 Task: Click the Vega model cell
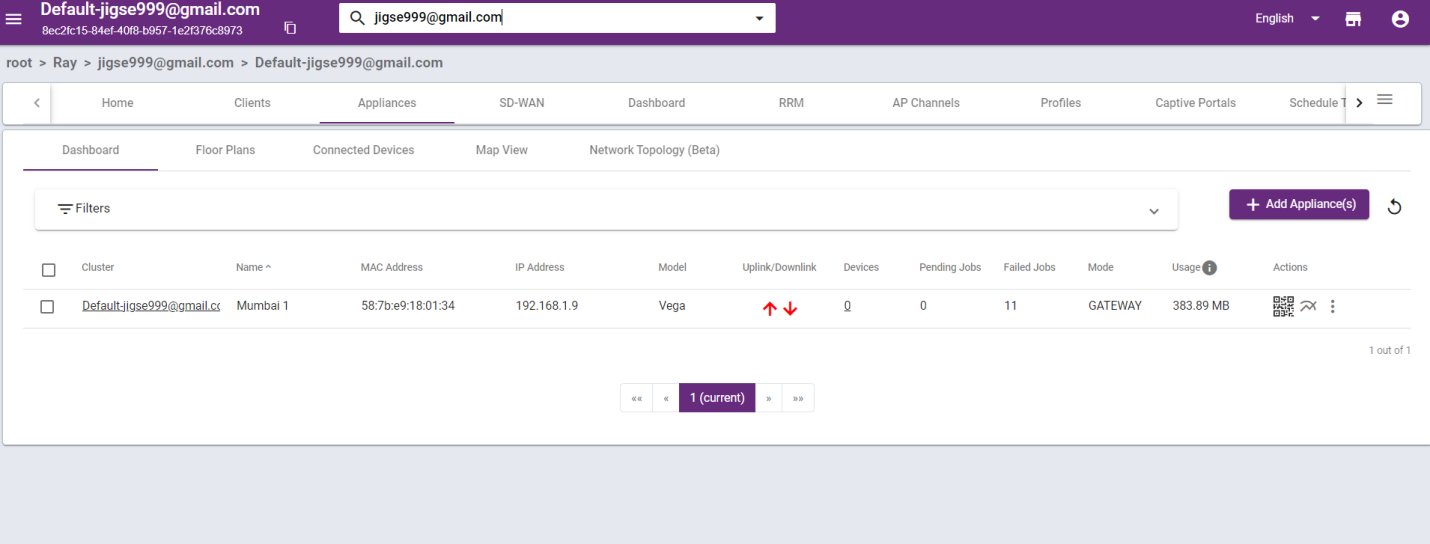coord(671,306)
